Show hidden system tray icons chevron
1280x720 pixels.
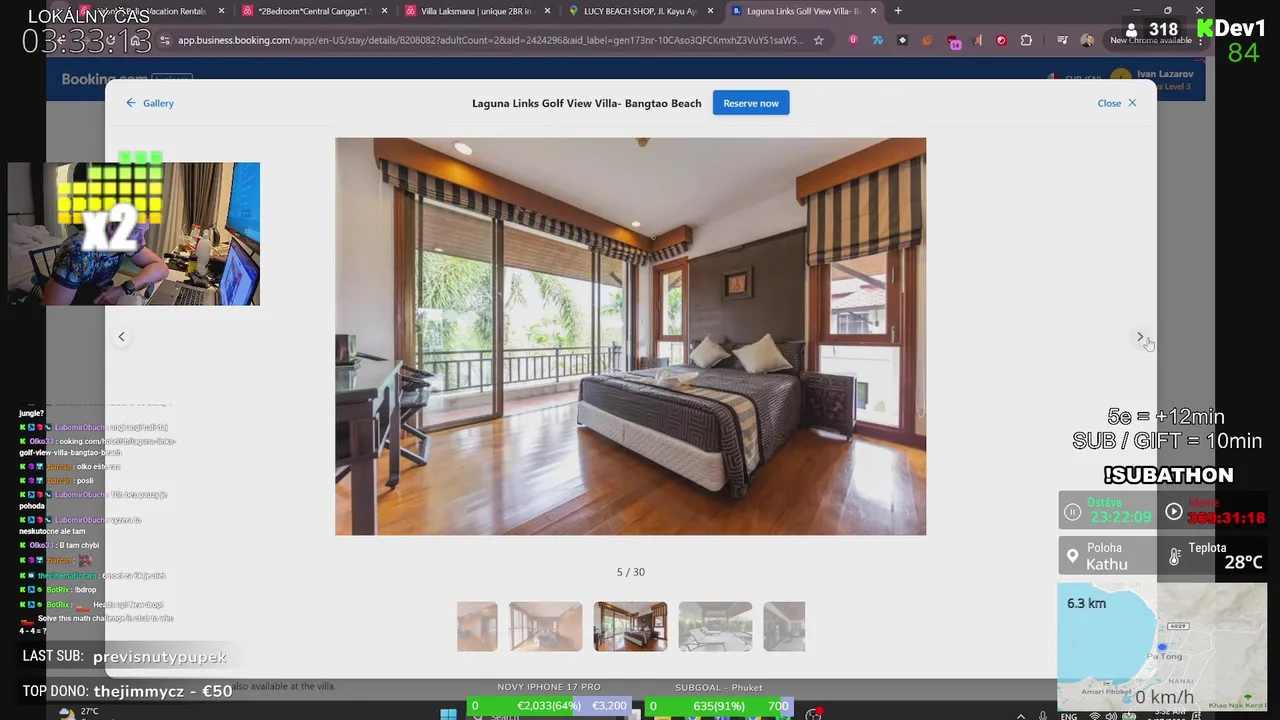click(1020, 716)
